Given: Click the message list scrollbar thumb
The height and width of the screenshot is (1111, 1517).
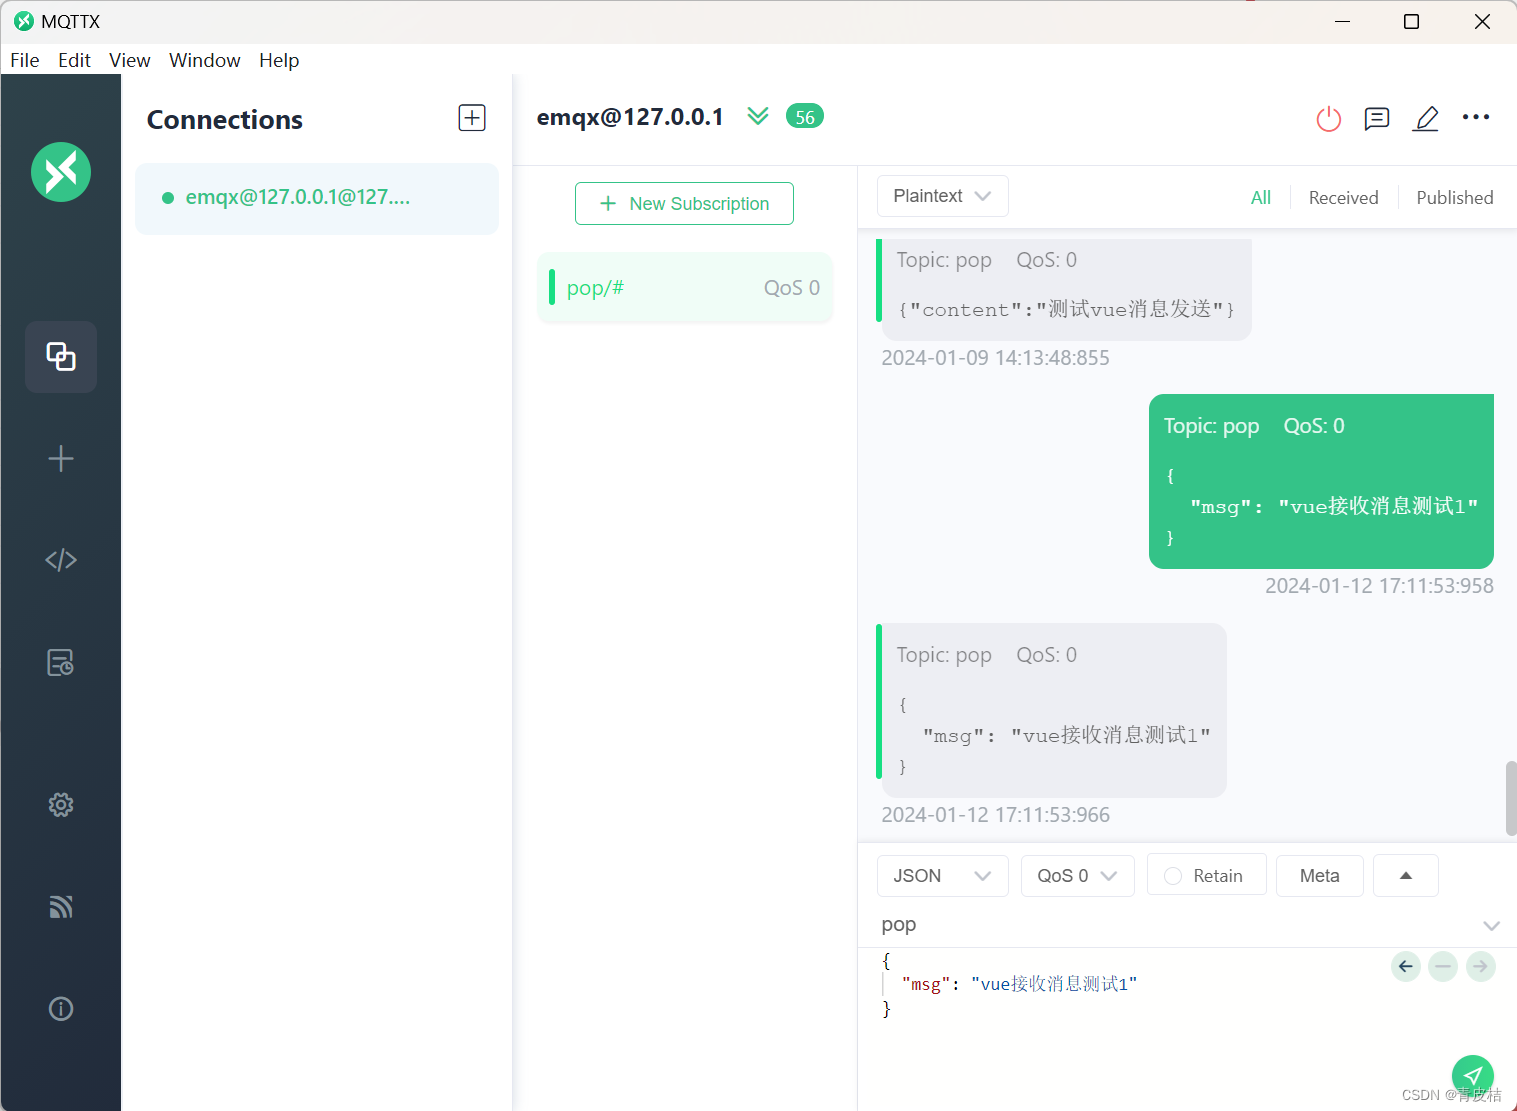Looking at the screenshot, I should point(1511,798).
